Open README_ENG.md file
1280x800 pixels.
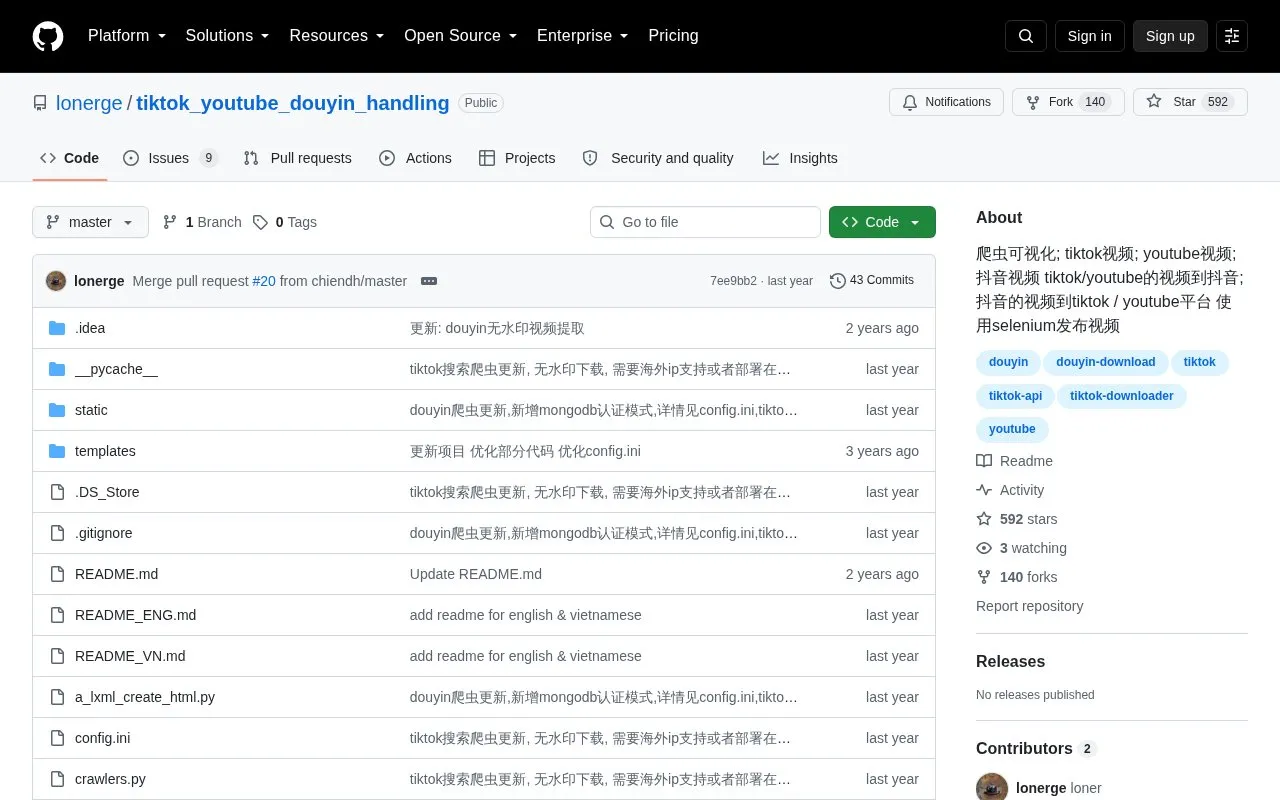pos(135,615)
